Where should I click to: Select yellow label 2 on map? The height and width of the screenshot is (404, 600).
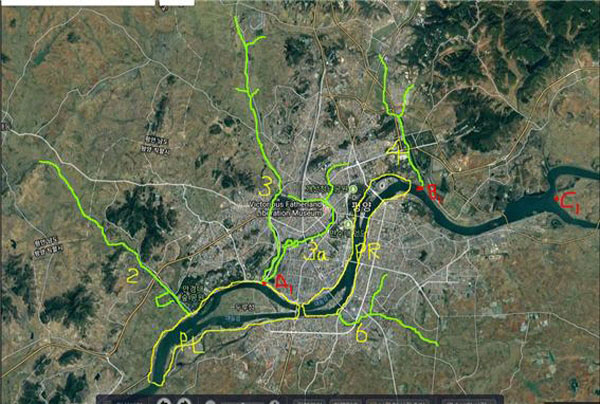(132, 276)
